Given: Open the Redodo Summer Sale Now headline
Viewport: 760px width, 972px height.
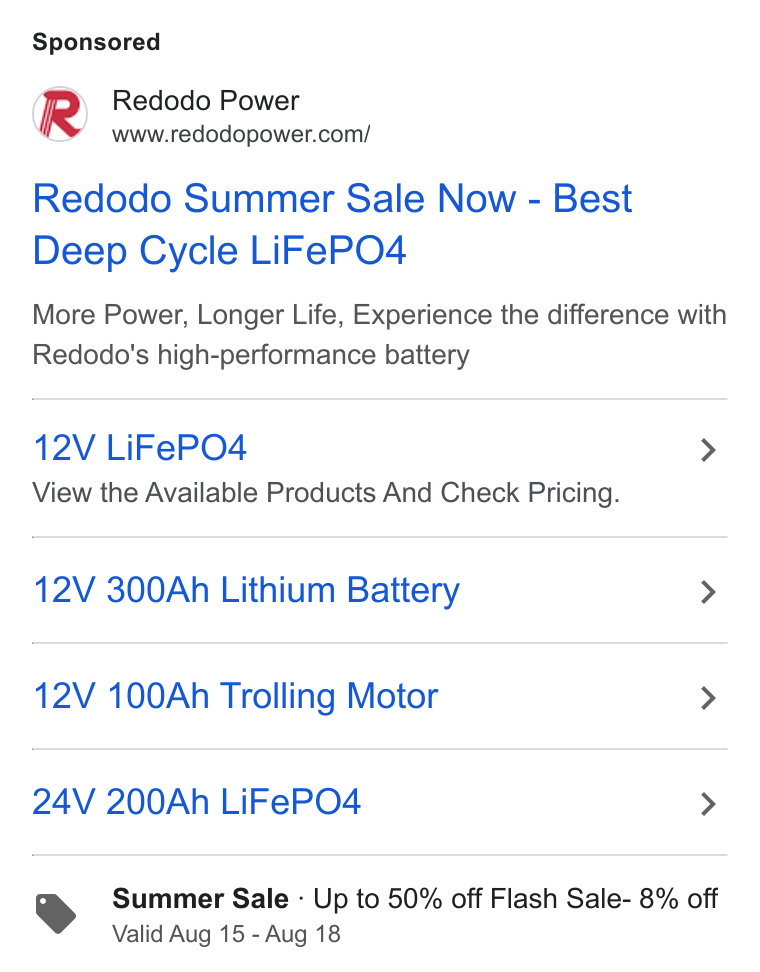Looking at the screenshot, I should pyautogui.click(x=332, y=224).
